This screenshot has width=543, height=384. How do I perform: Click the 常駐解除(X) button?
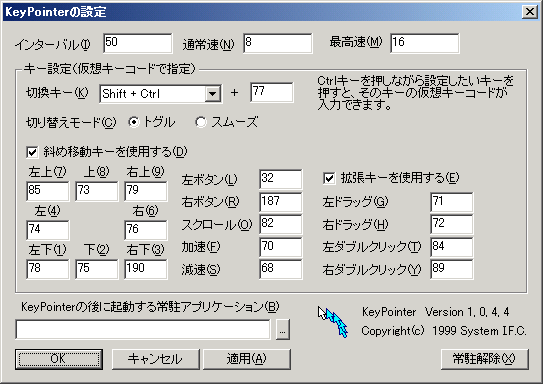click(484, 359)
